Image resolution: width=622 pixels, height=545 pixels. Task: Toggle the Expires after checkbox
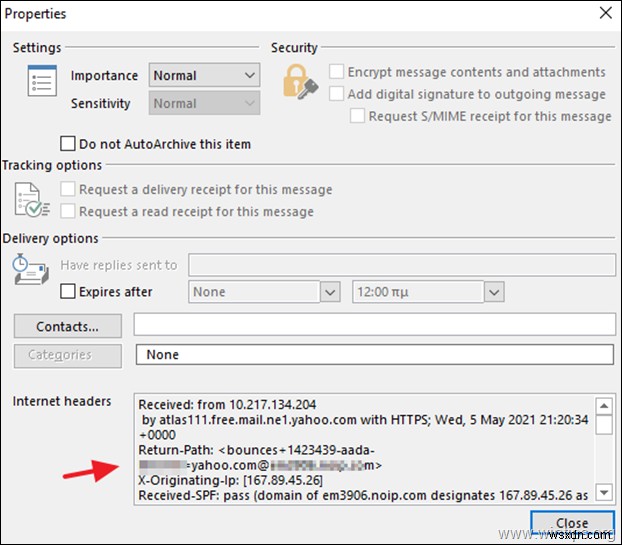point(68,292)
